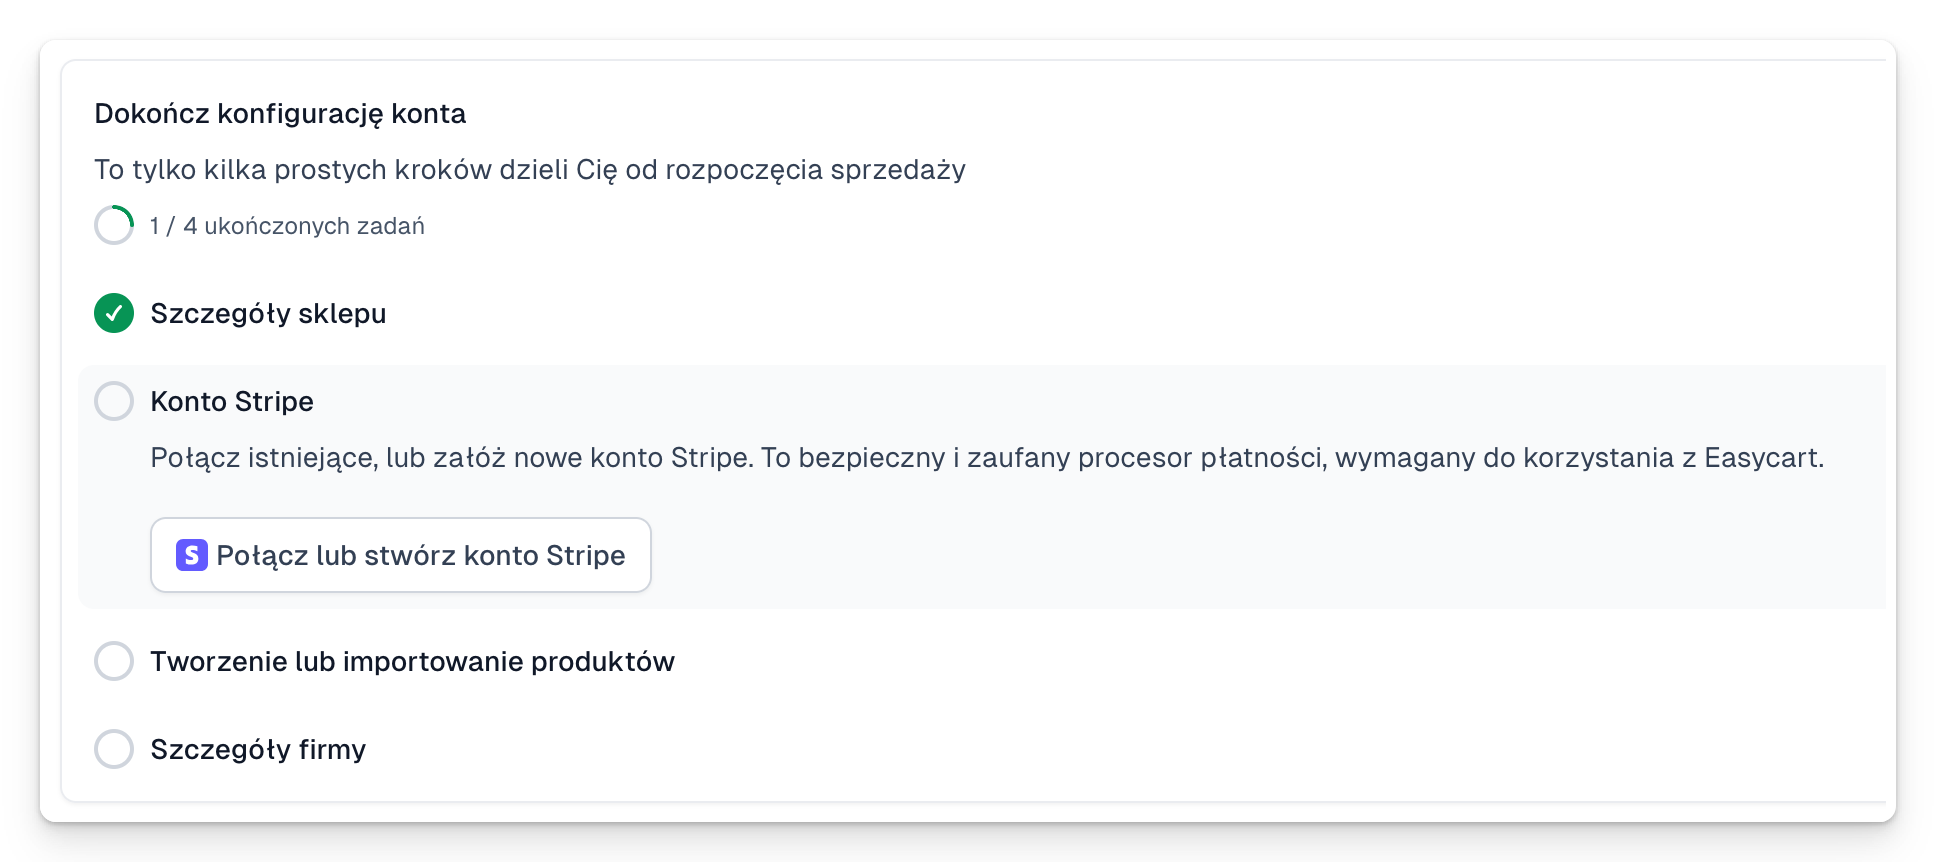Image resolution: width=1936 pixels, height=862 pixels.
Task: Toggle the empty circle beside Konto Stripe
Action: (114, 401)
